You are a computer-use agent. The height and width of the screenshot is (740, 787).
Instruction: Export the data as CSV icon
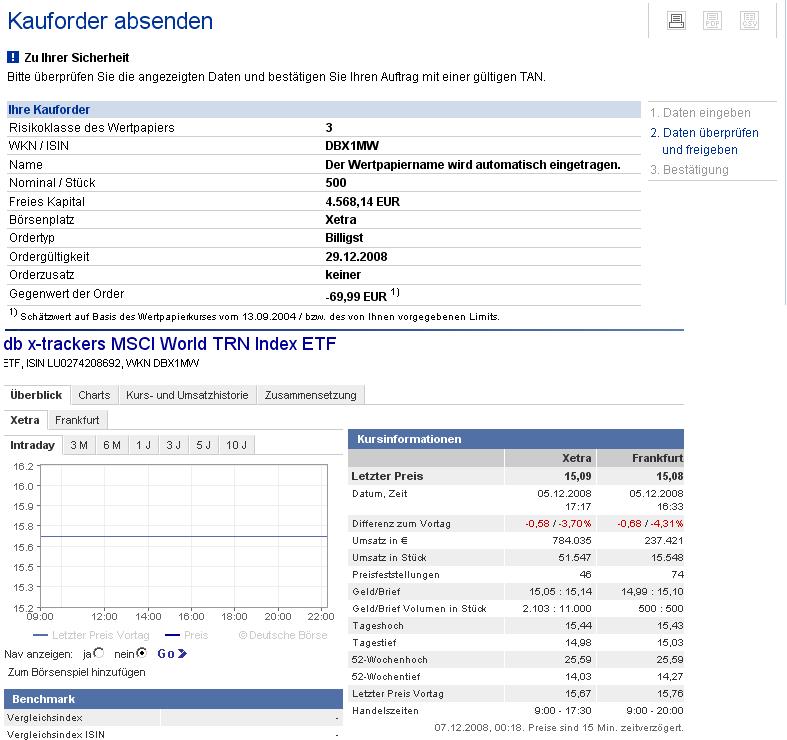click(x=749, y=21)
